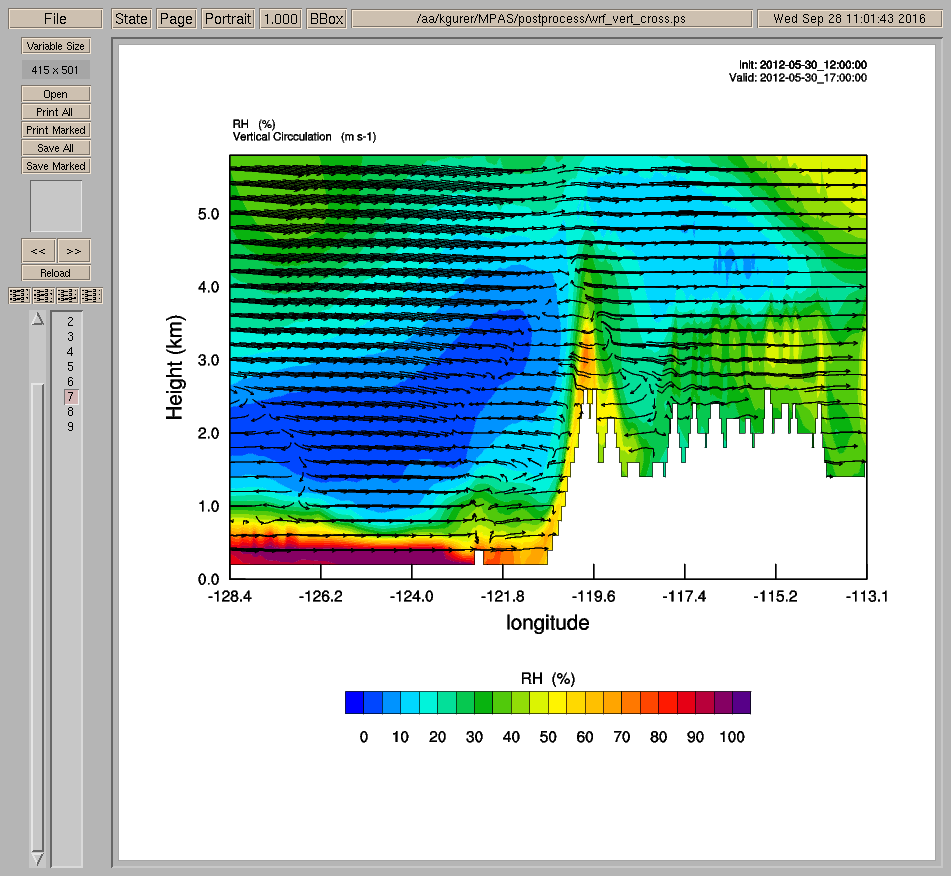Click the toggle even pages mark icon

click(x=43, y=295)
